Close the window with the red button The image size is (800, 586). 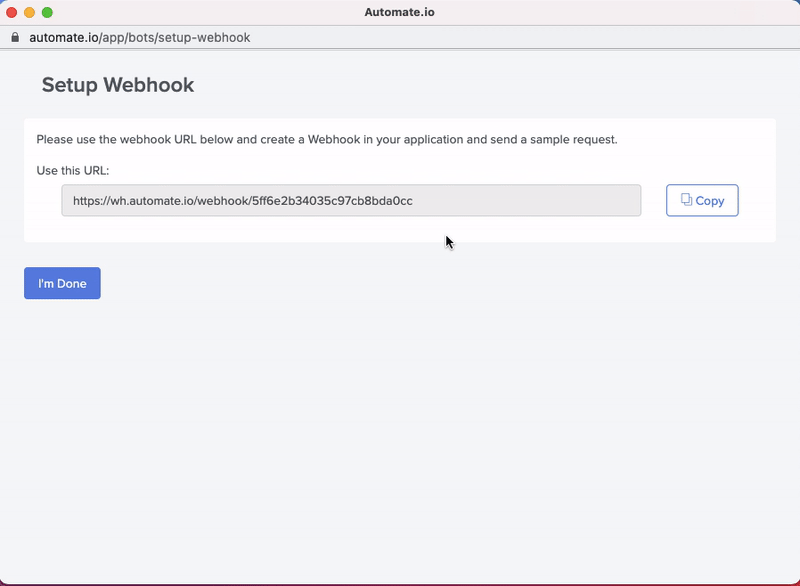(x=12, y=12)
